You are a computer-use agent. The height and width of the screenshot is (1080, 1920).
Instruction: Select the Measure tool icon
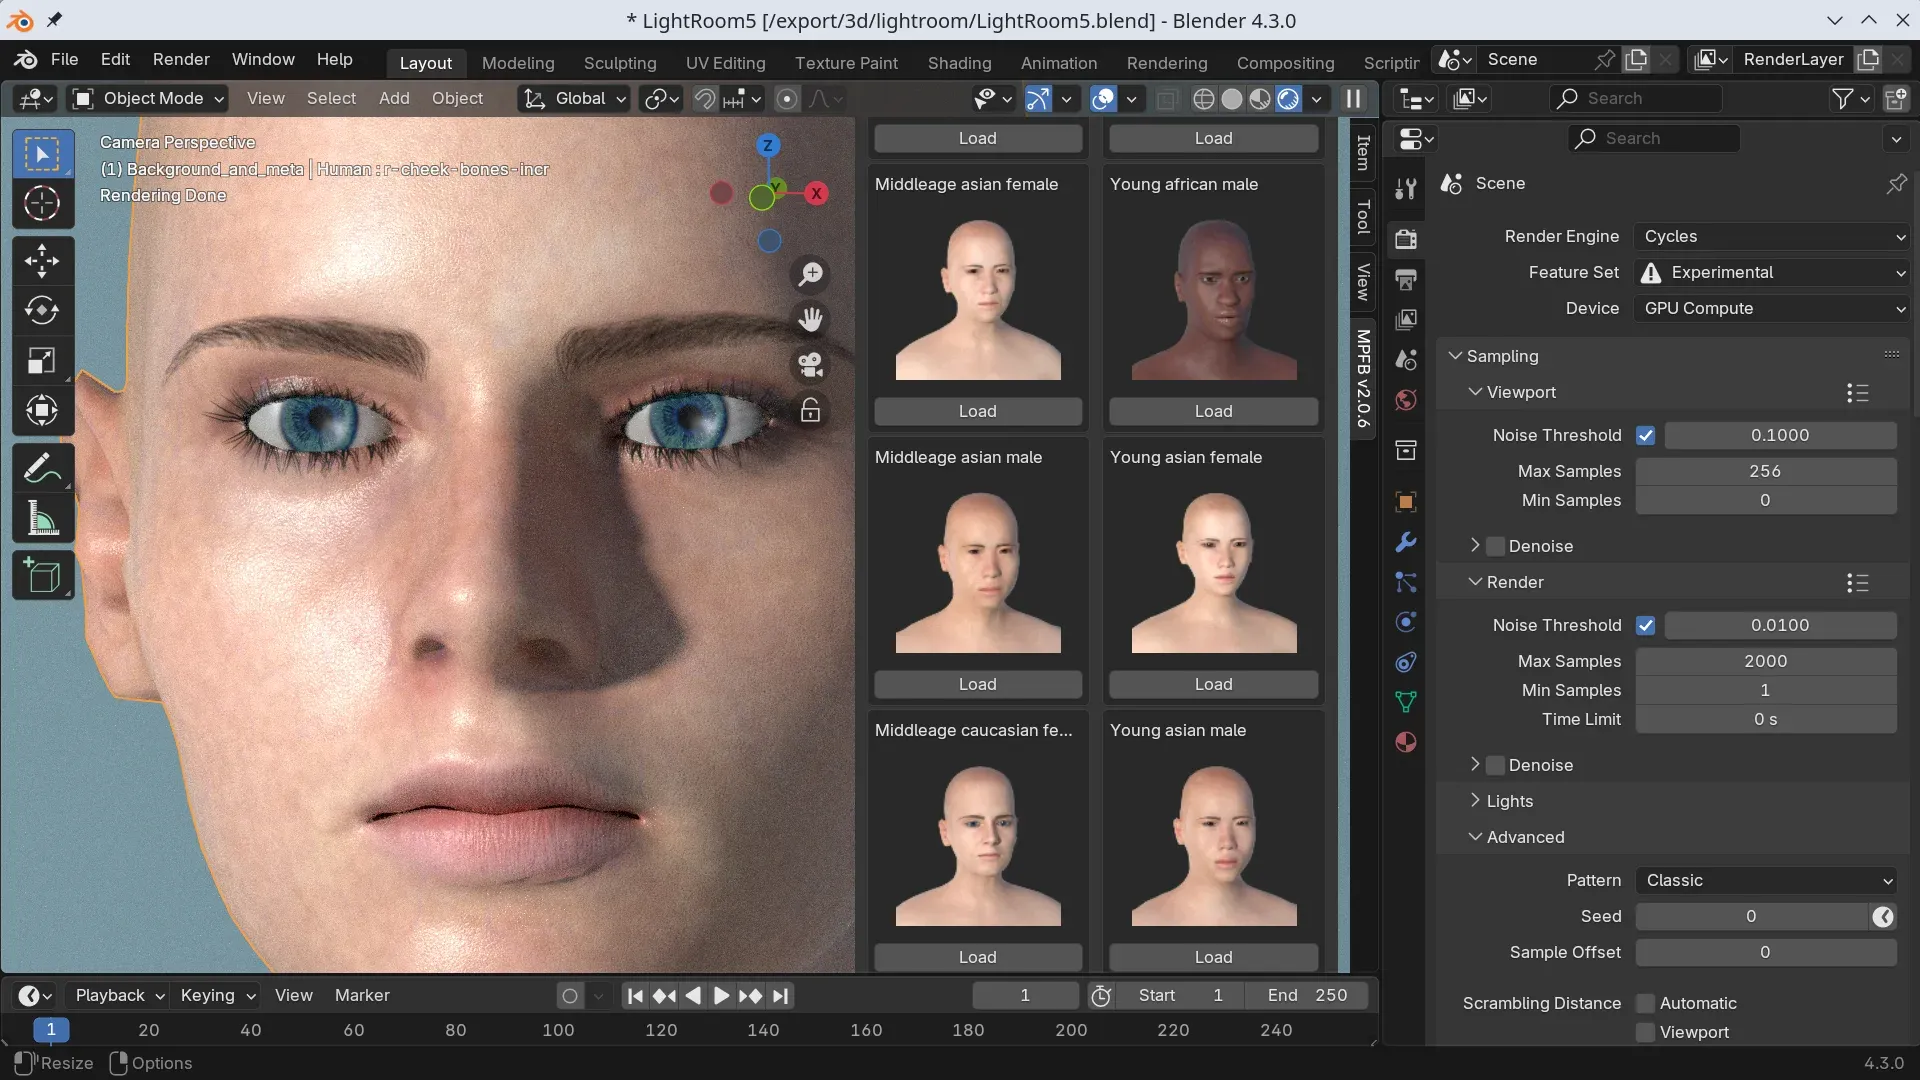(42, 522)
